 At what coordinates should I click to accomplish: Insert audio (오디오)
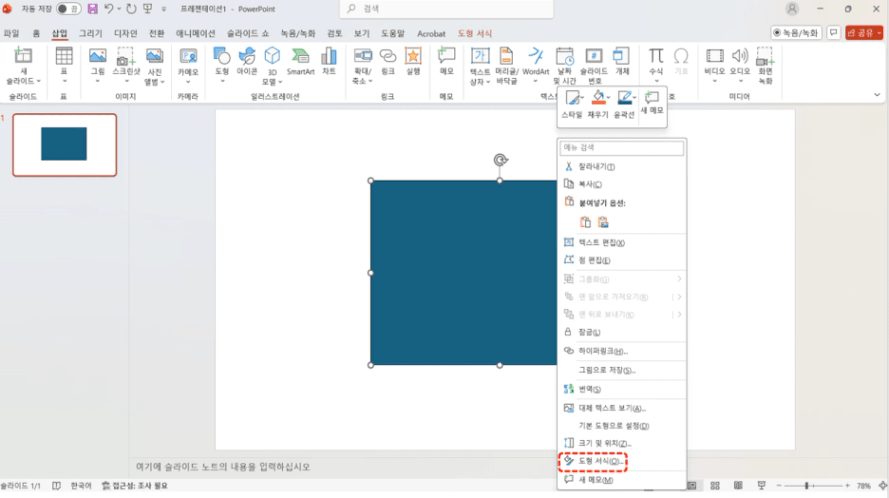click(739, 65)
